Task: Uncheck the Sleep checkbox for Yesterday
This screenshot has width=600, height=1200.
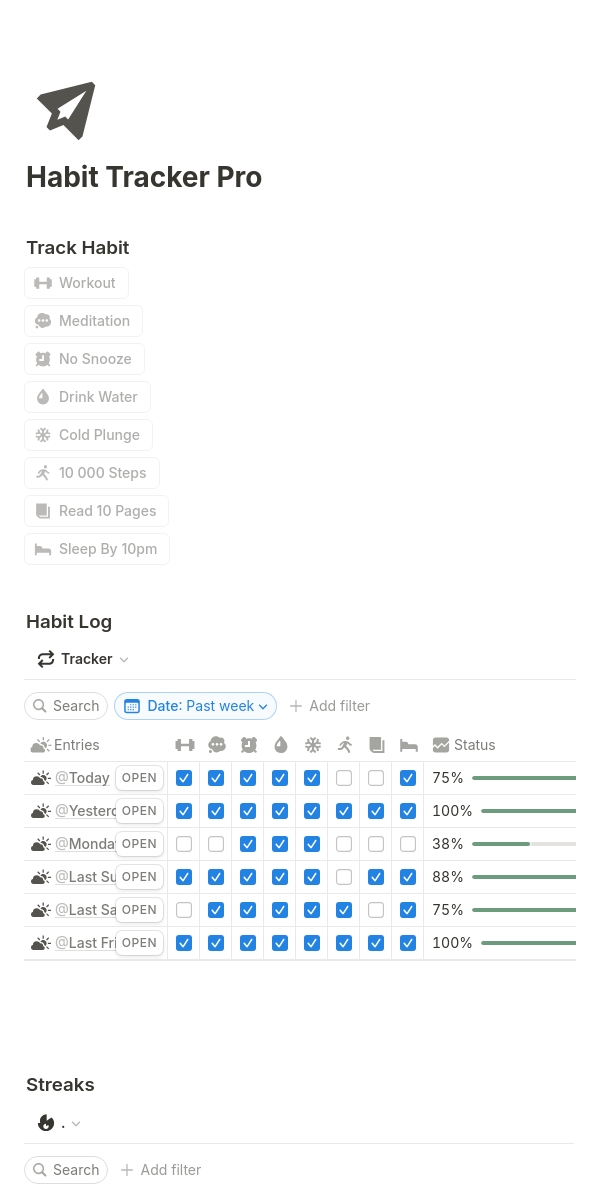Action: point(408,811)
